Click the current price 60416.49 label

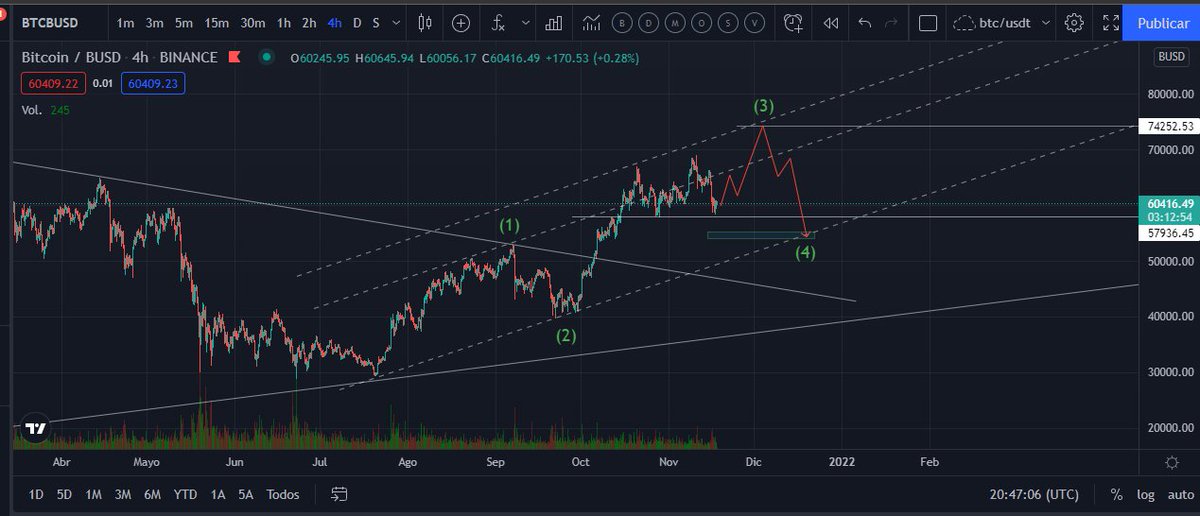tap(1167, 203)
